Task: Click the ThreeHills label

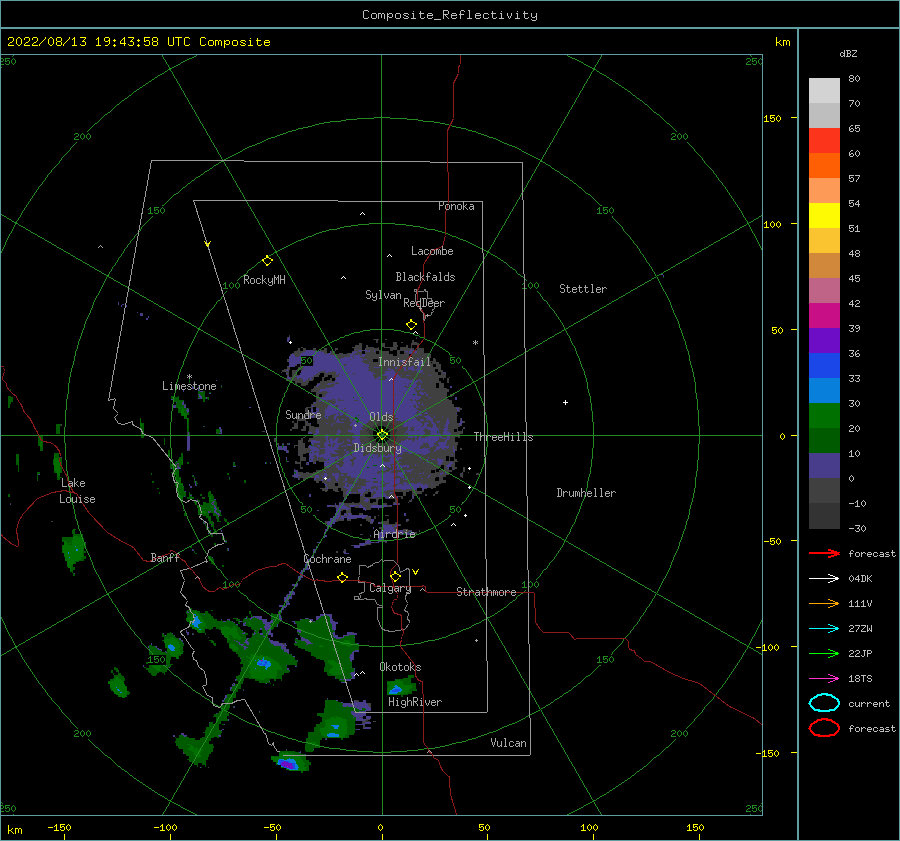Action: [503, 437]
